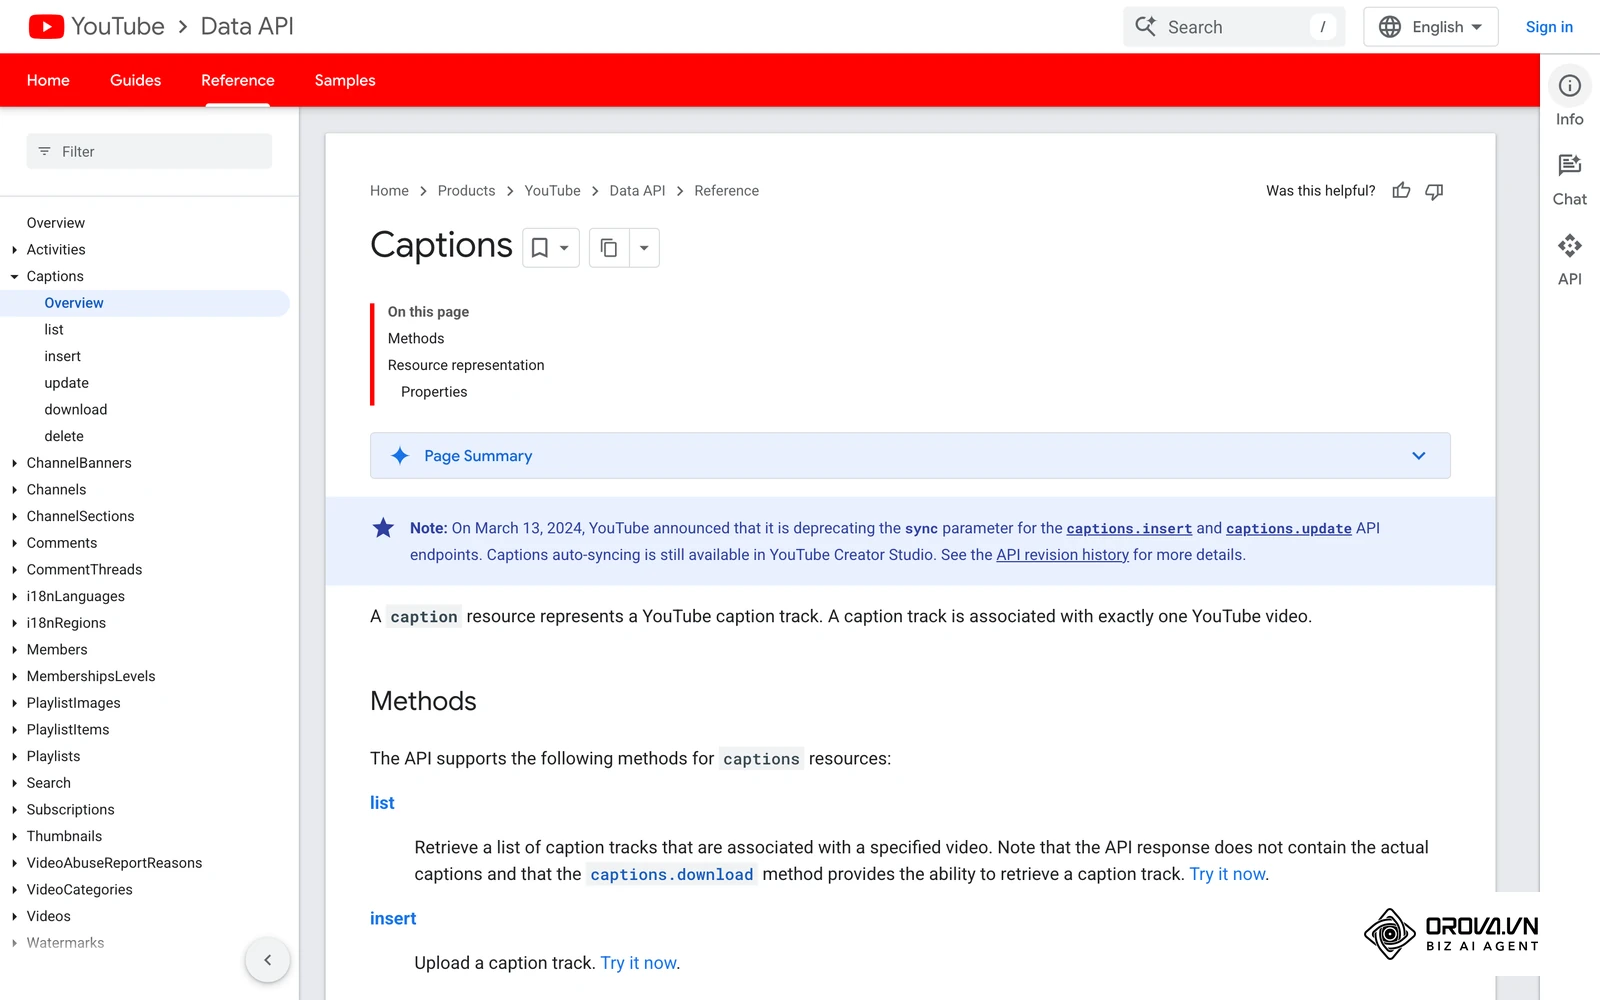
Task: Open the API side panel
Action: tap(1569, 260)
